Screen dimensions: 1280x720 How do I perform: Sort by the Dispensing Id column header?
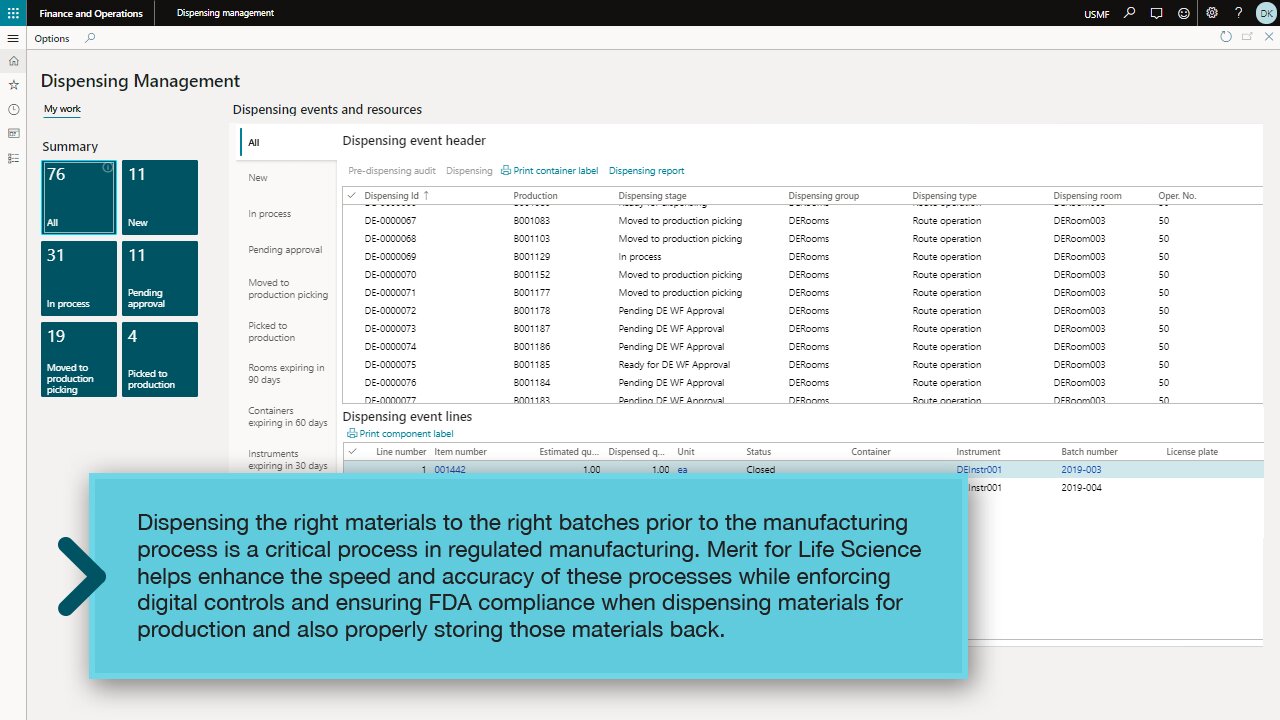click(392, 196)
